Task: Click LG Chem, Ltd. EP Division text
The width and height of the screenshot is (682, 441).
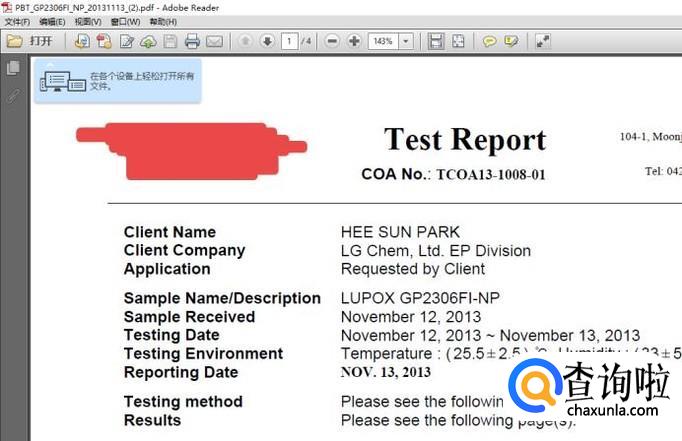Action: 436,251
